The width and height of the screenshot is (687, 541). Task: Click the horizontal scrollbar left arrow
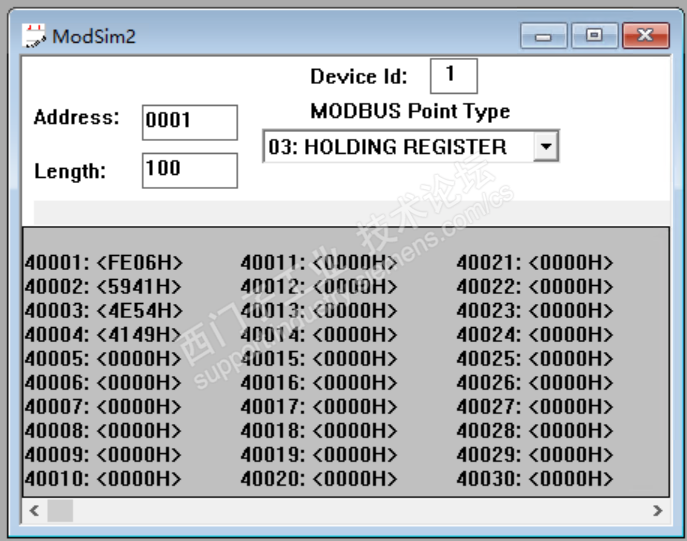(34, 510)
